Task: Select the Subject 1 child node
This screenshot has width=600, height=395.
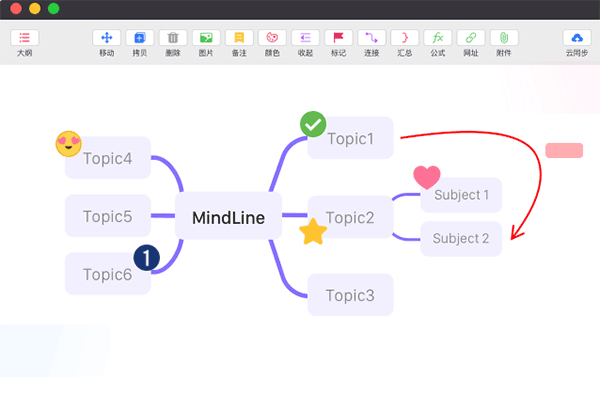Action: pyautogui.click(x=461, y=195)
